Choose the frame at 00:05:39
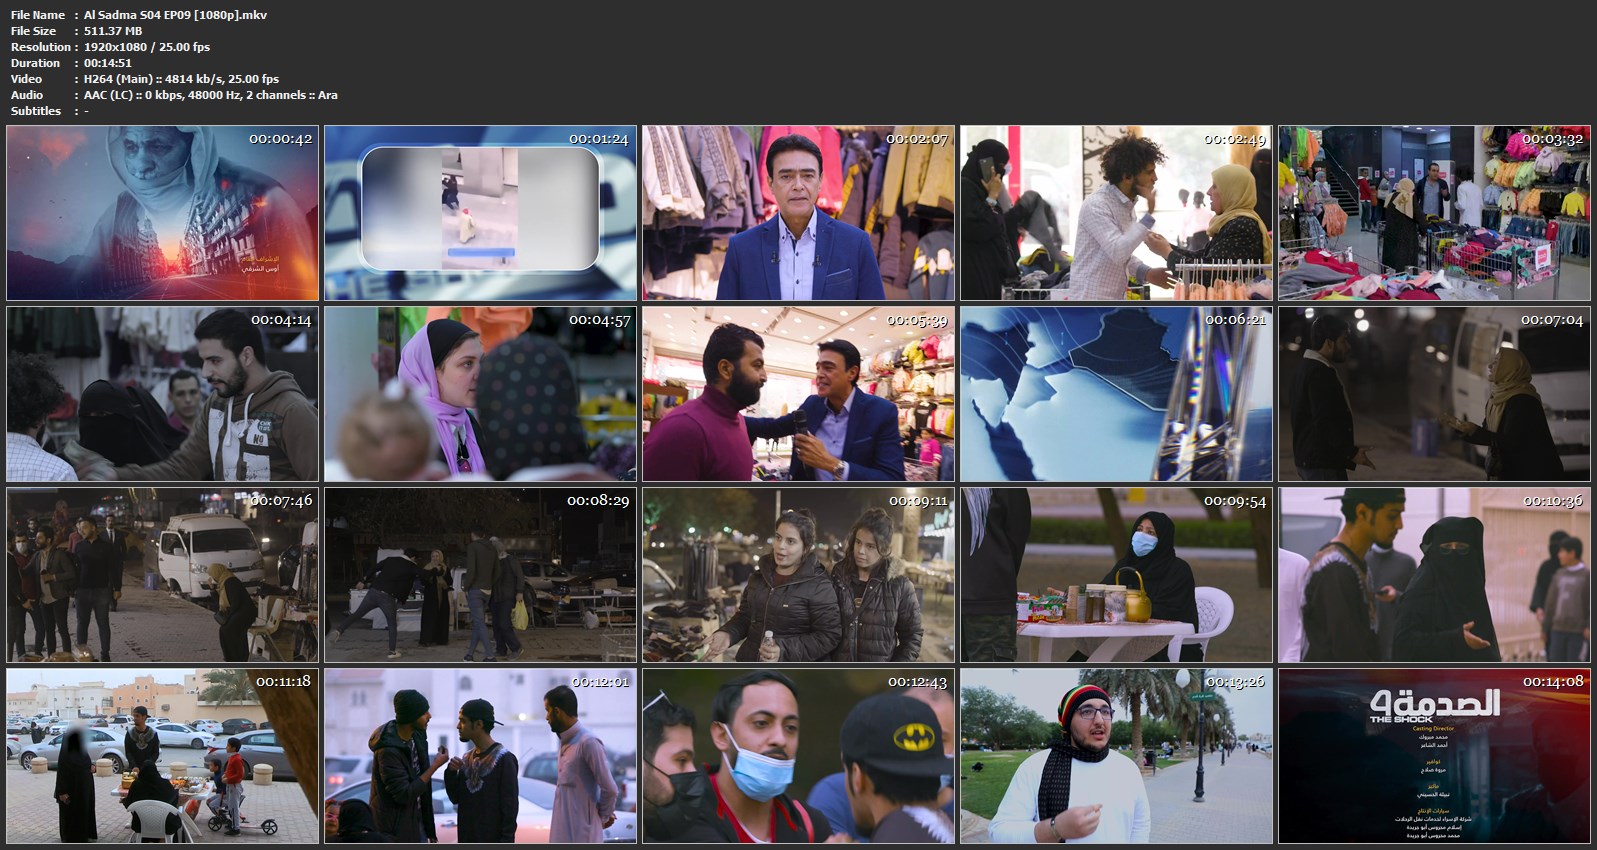This screenshot has width=1597, height=850. [798, 394]
